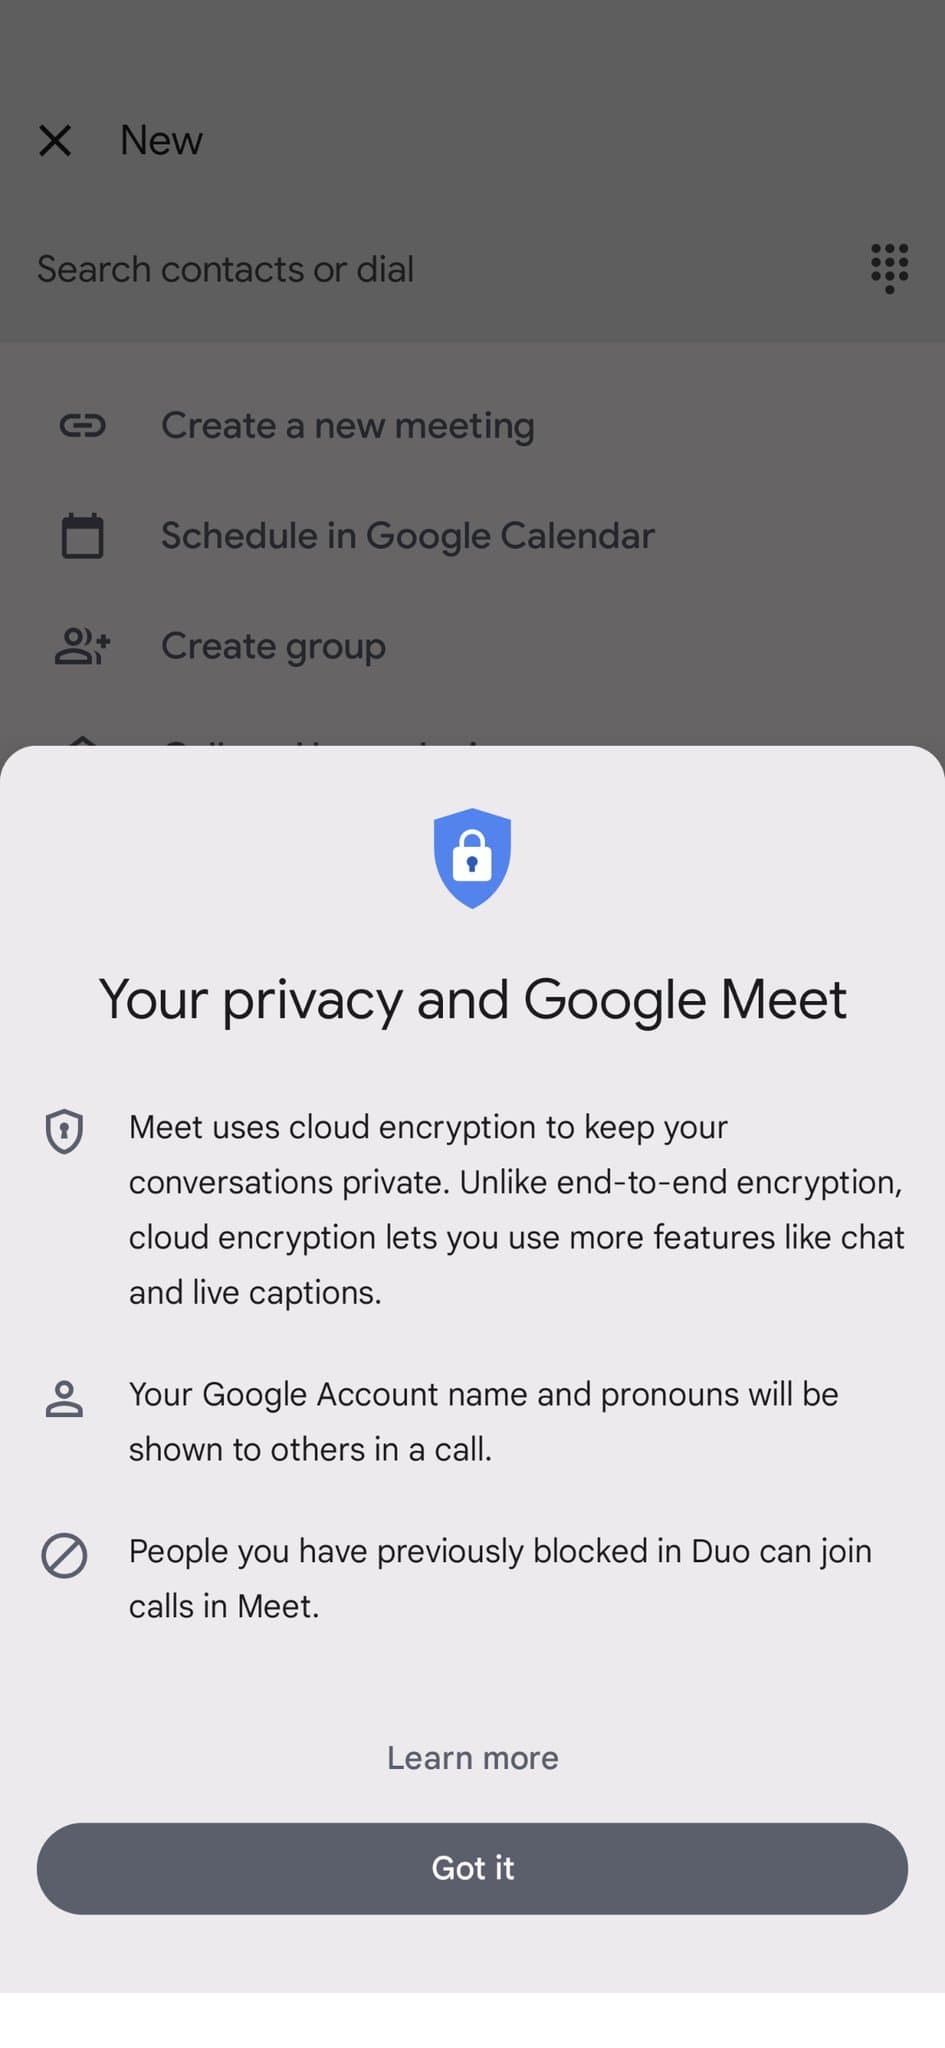
Task: Tap the Search contacts or dial field
Action: click(x=226, y=269)
